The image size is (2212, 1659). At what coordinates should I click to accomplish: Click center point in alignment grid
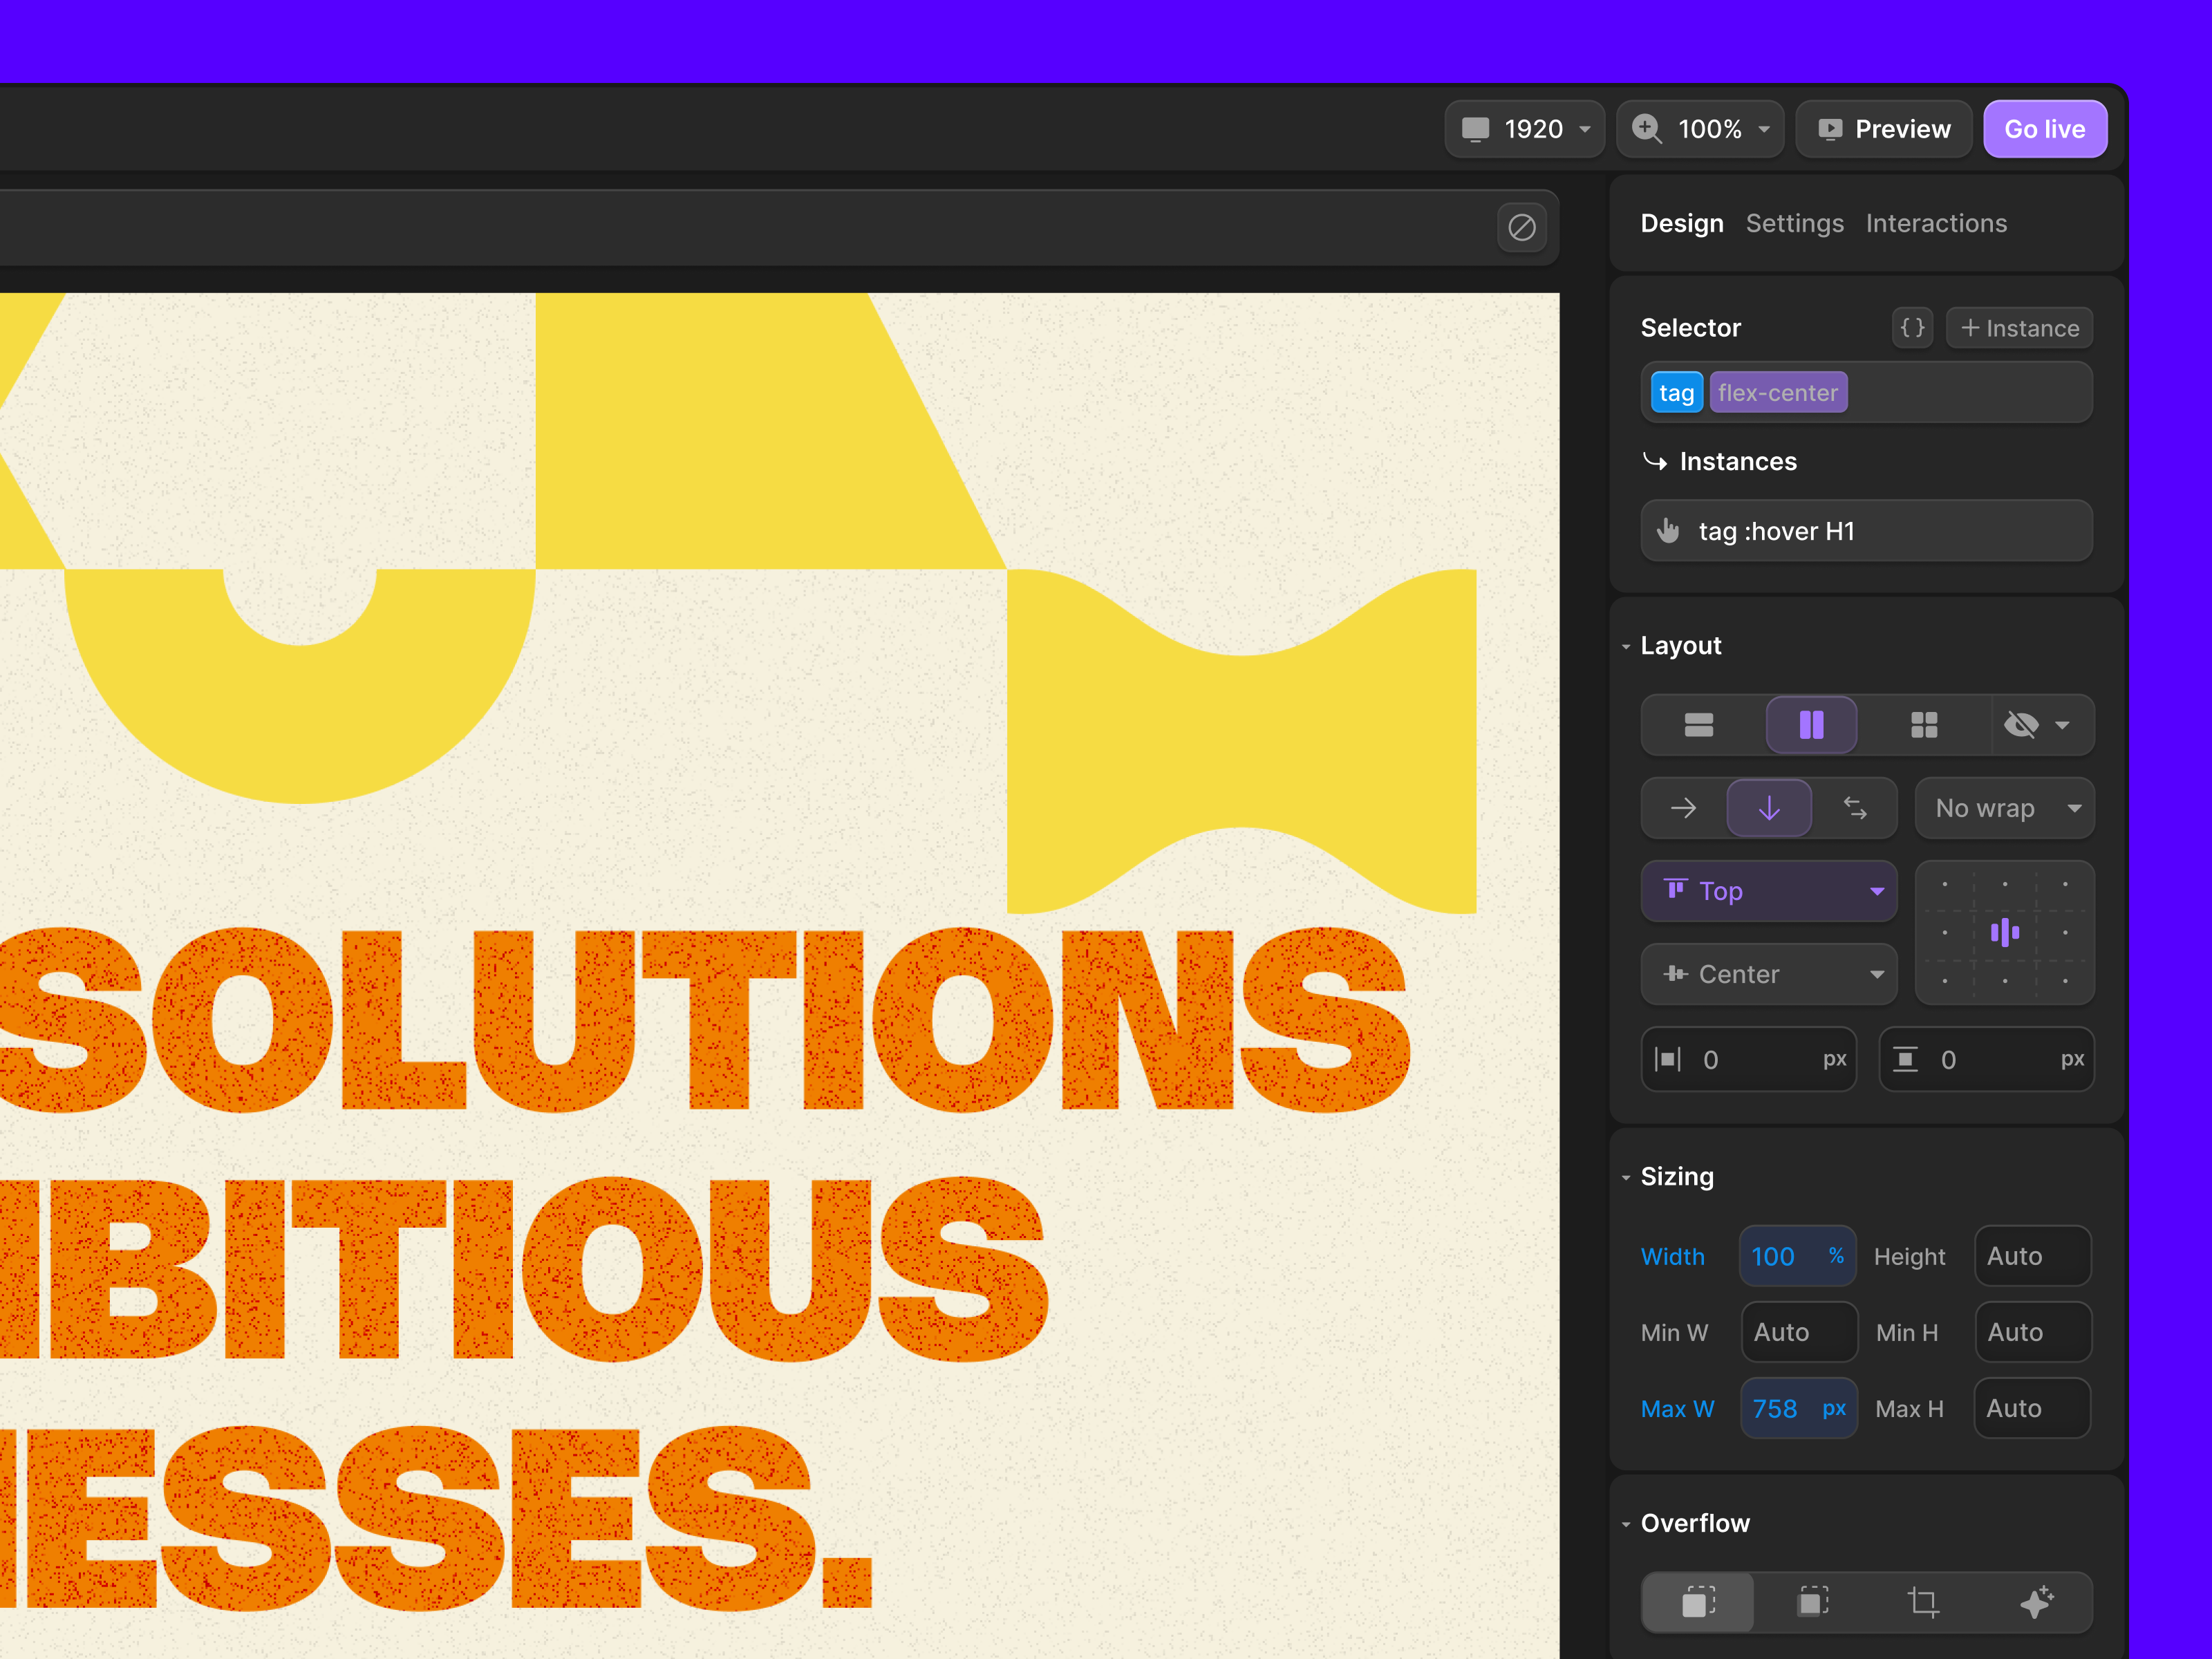click(2004, 933)
